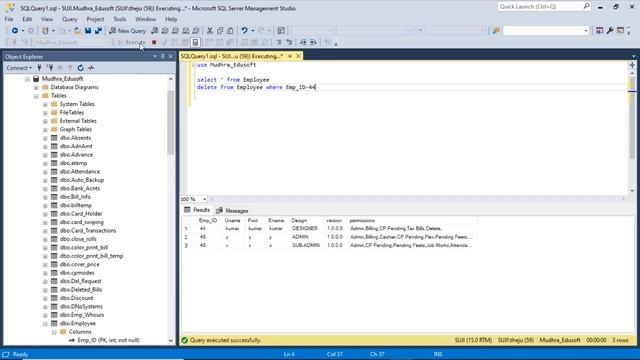Open the Project menu

pyautogui.click(x=95, y=19)
